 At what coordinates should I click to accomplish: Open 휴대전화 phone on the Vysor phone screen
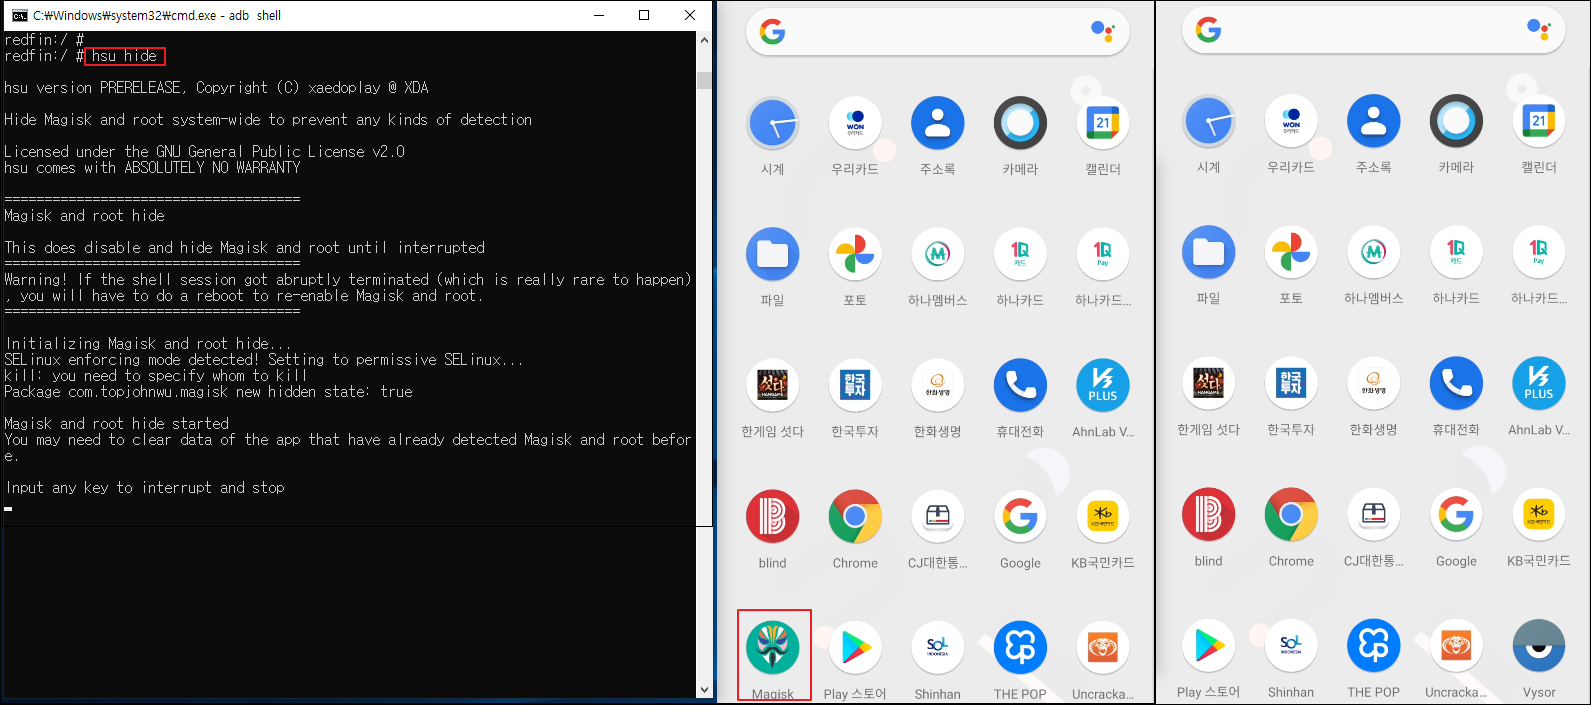point(1456,383)
